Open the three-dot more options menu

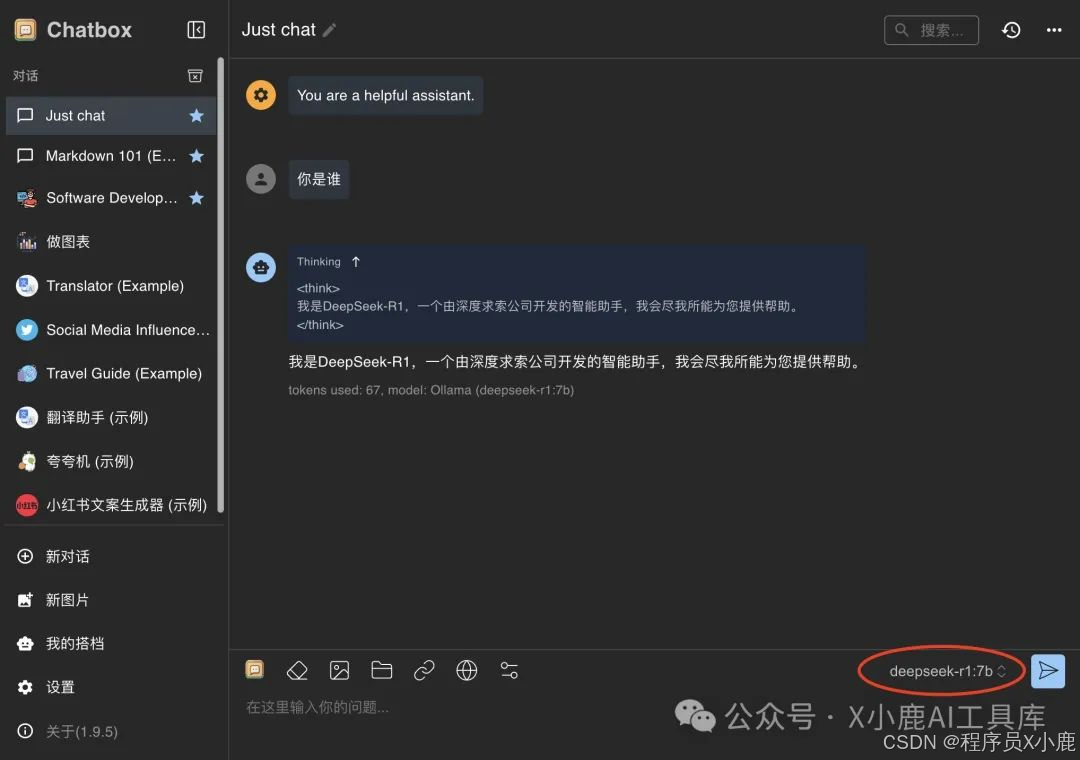[1054, 30]
